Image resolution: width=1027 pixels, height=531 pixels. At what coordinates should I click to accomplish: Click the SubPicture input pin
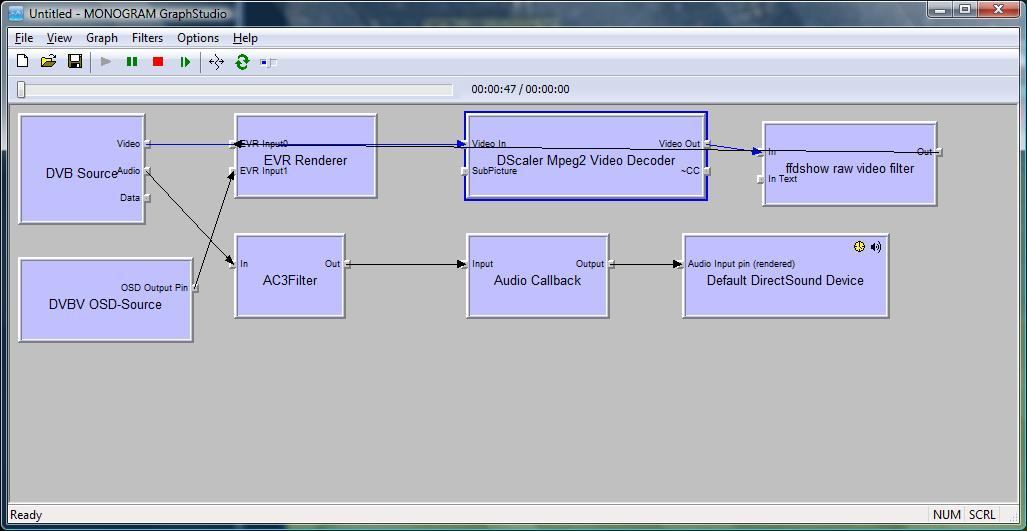tap(463, 172)
